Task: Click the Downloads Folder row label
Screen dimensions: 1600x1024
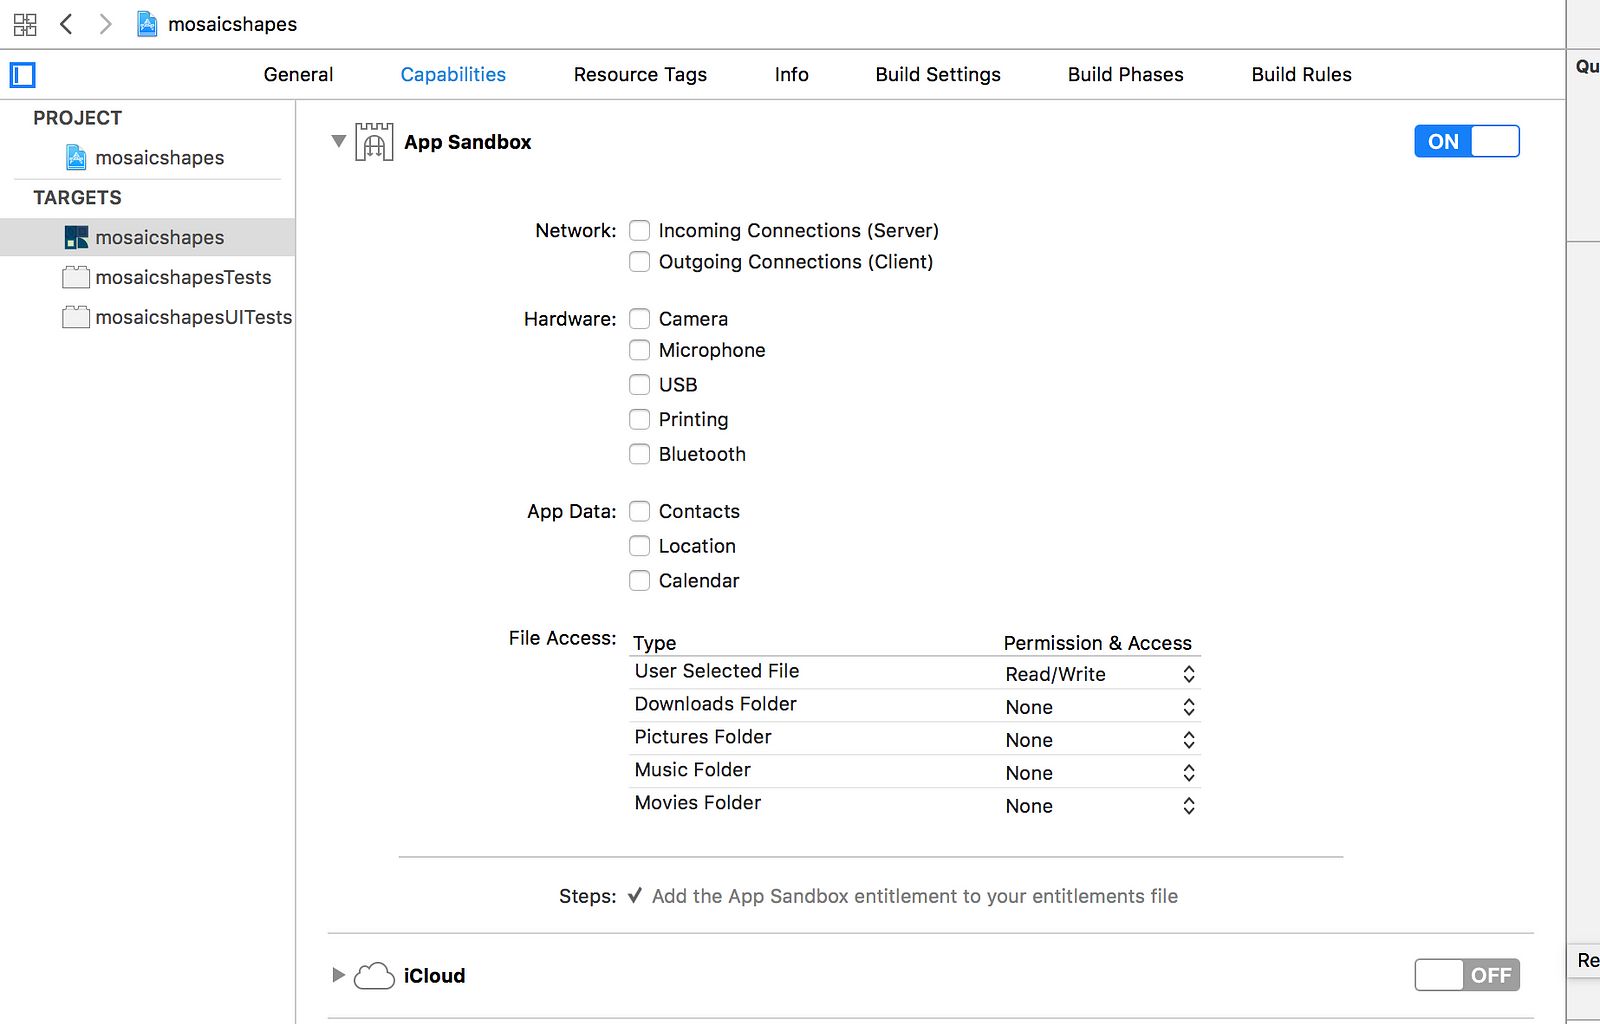Action: pyautogui.click(x=715, y=704)
